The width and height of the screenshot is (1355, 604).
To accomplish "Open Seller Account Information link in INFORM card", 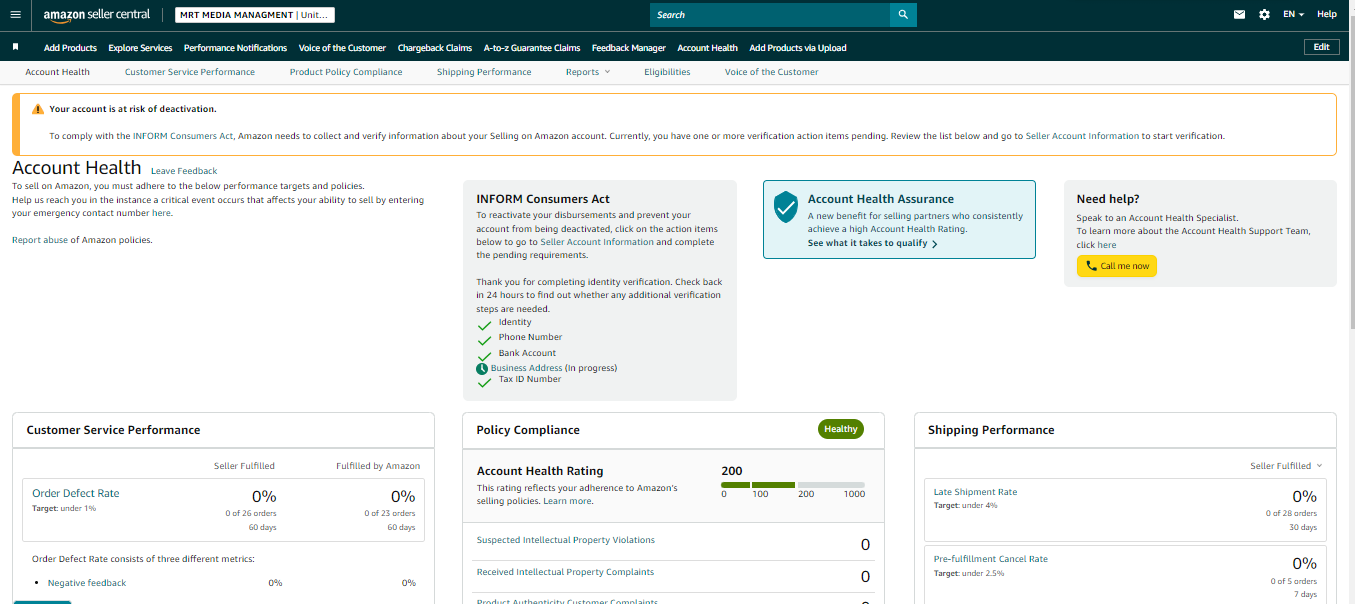I will pyautogui.click(x=597, y=242).
